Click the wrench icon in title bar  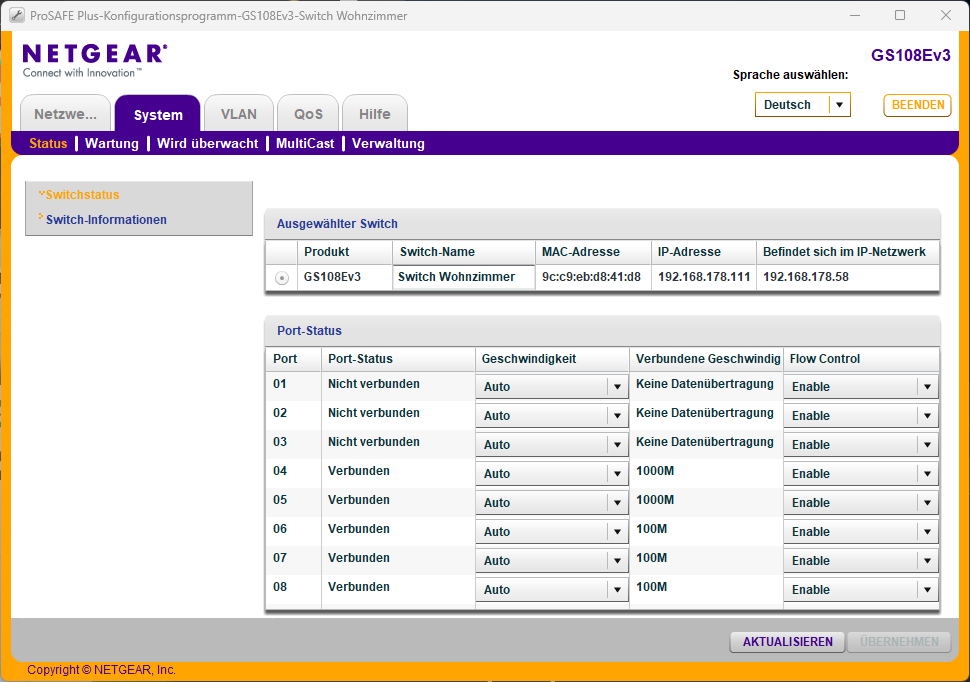(17, 15)
